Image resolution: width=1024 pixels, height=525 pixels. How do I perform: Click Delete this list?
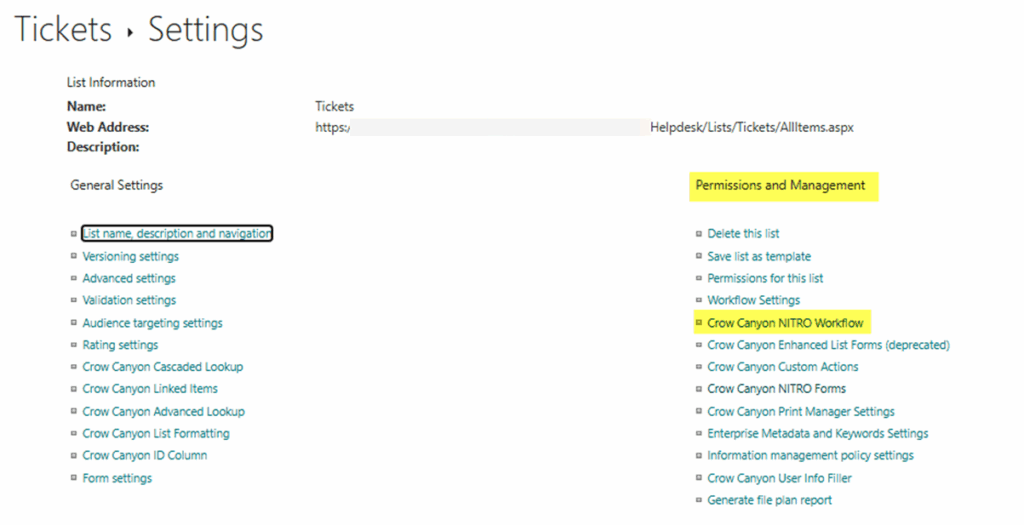tap(743, 234)
